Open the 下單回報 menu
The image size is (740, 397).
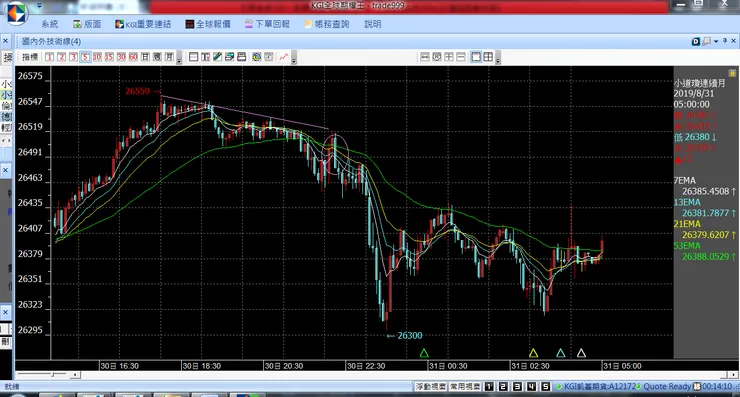[x=267, y=24]
